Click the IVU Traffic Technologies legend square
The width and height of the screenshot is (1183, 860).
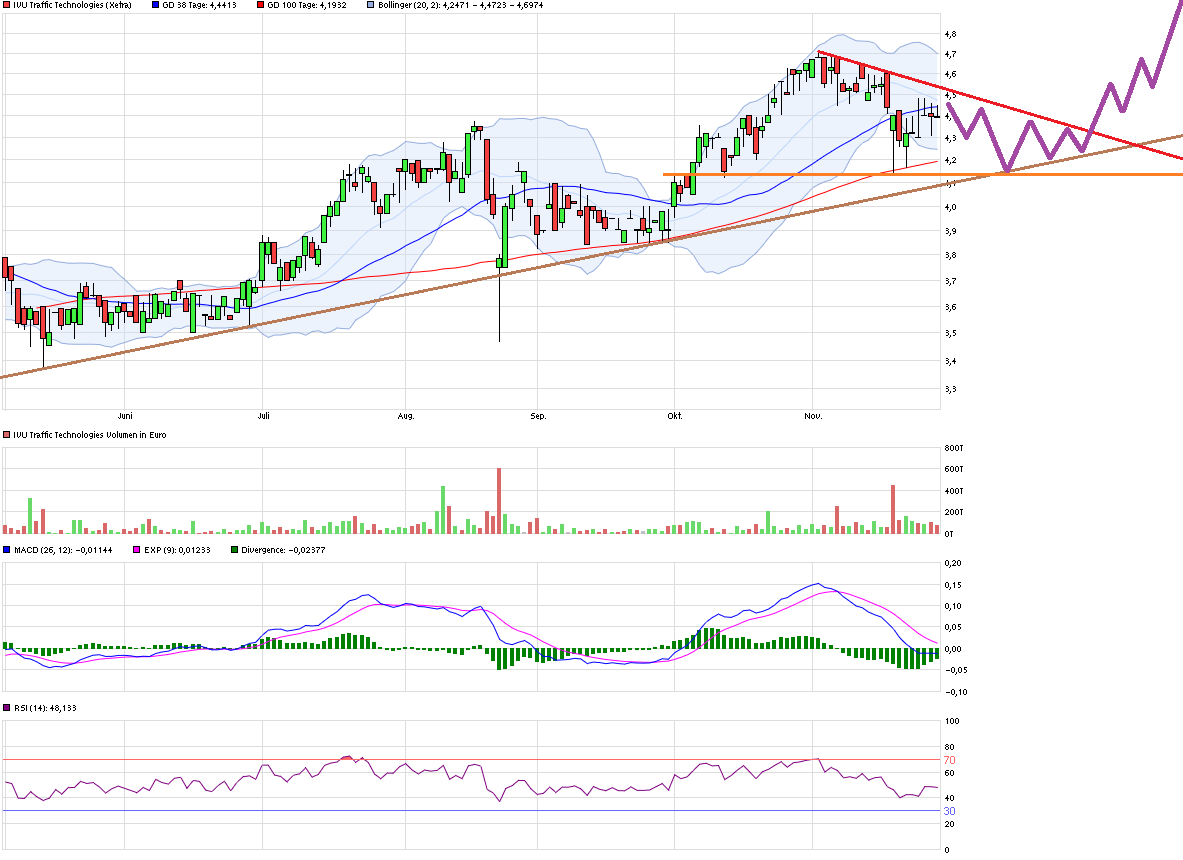[x=8, y=6]
